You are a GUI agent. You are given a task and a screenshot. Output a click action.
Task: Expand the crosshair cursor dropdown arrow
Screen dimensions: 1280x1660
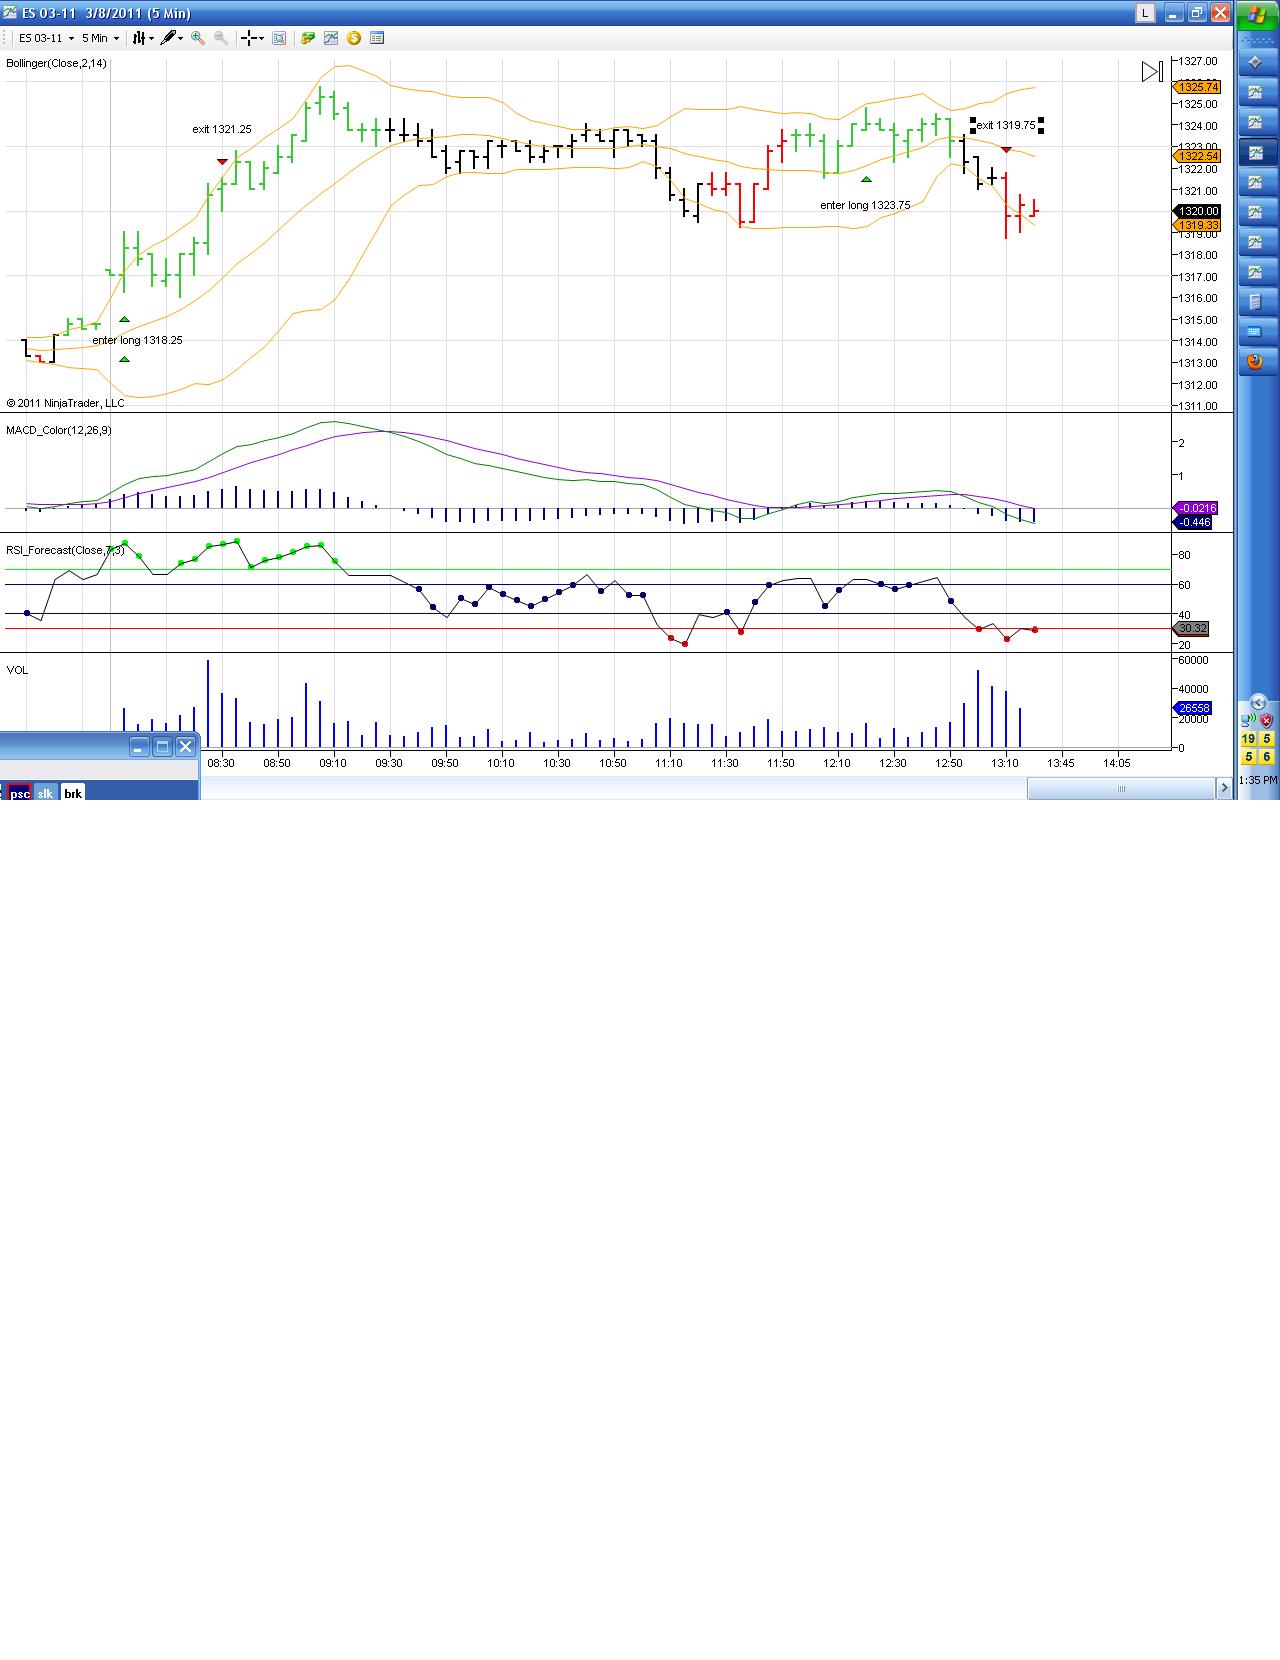tap(262, 38)
